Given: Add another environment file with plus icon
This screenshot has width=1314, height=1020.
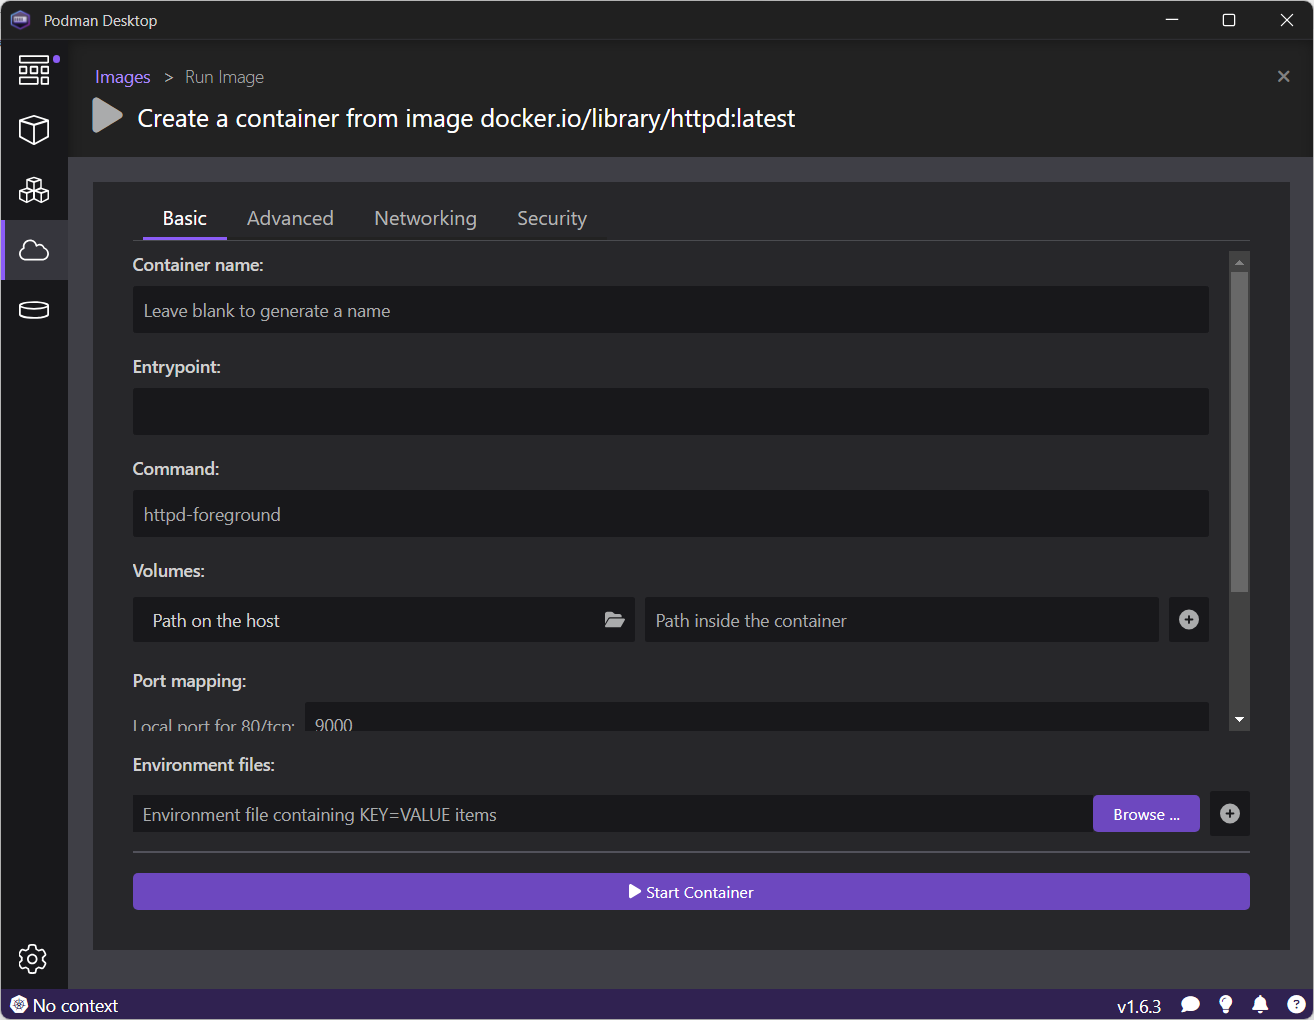Looking at the screenshot, I should (x=1229, y=814).
